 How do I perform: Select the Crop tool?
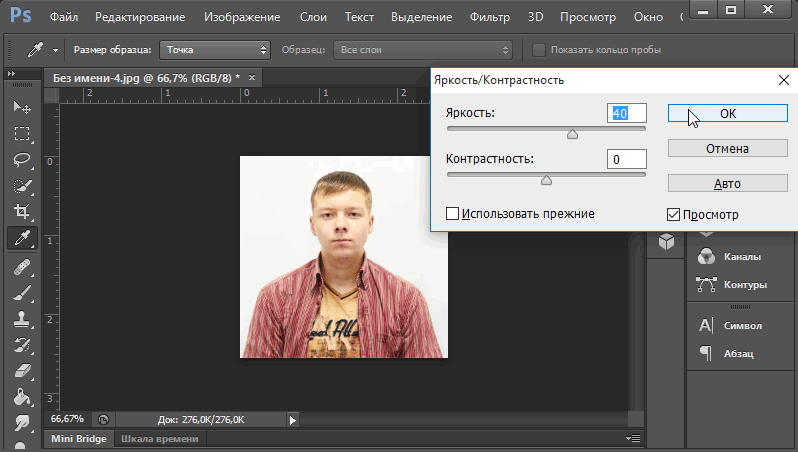[x=21, y=212]
